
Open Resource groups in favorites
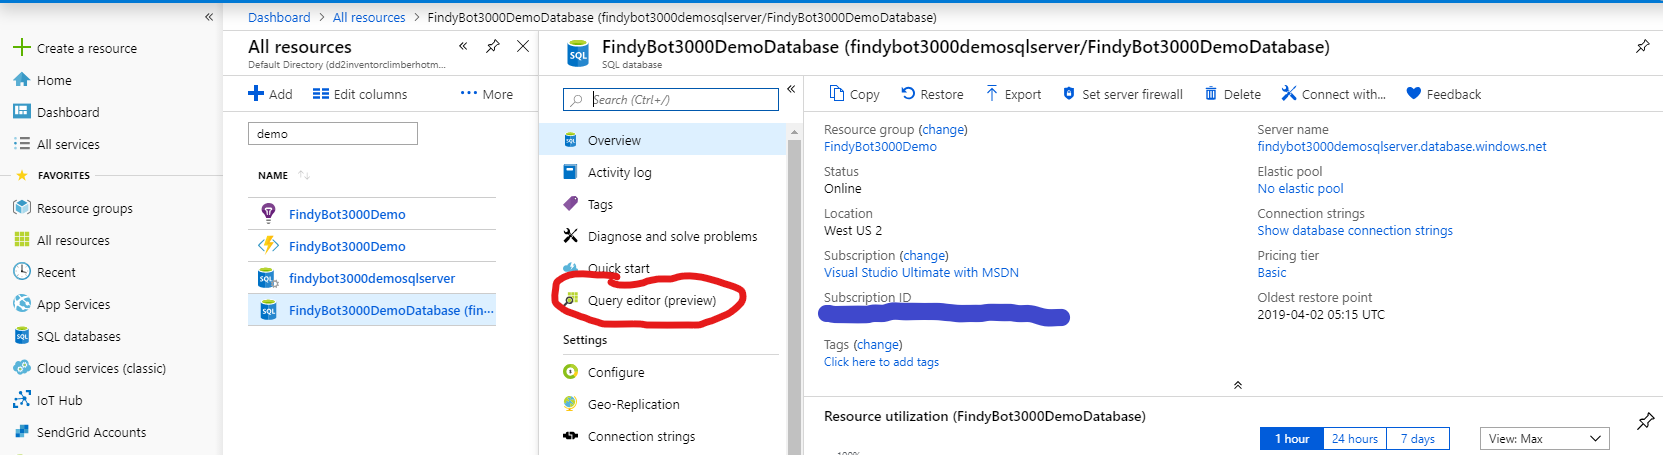(84, 208)
